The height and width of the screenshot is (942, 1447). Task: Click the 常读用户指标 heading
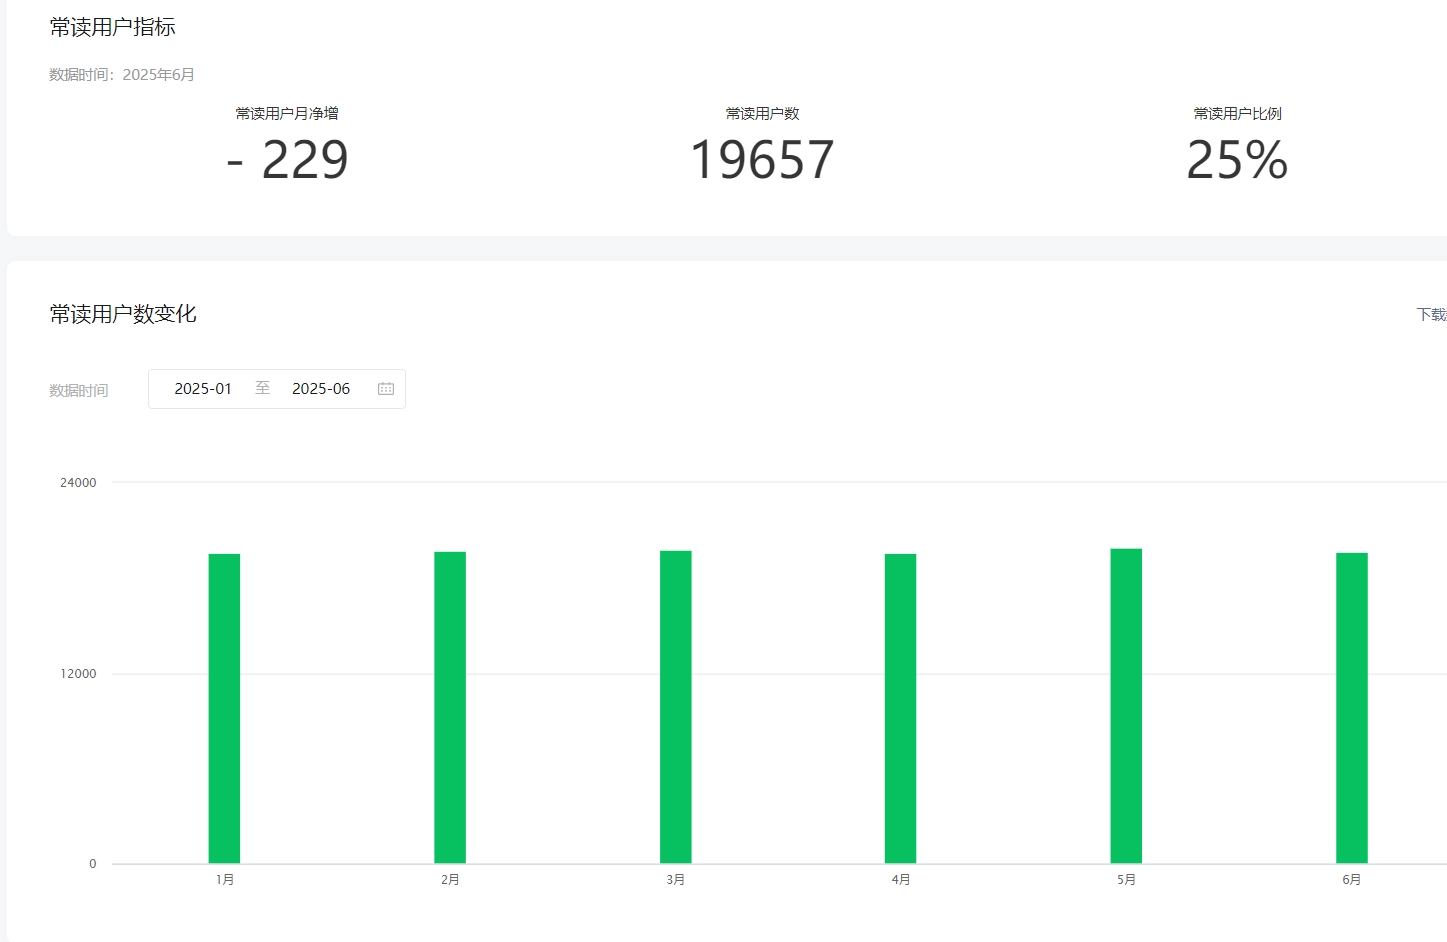[113, 27]
